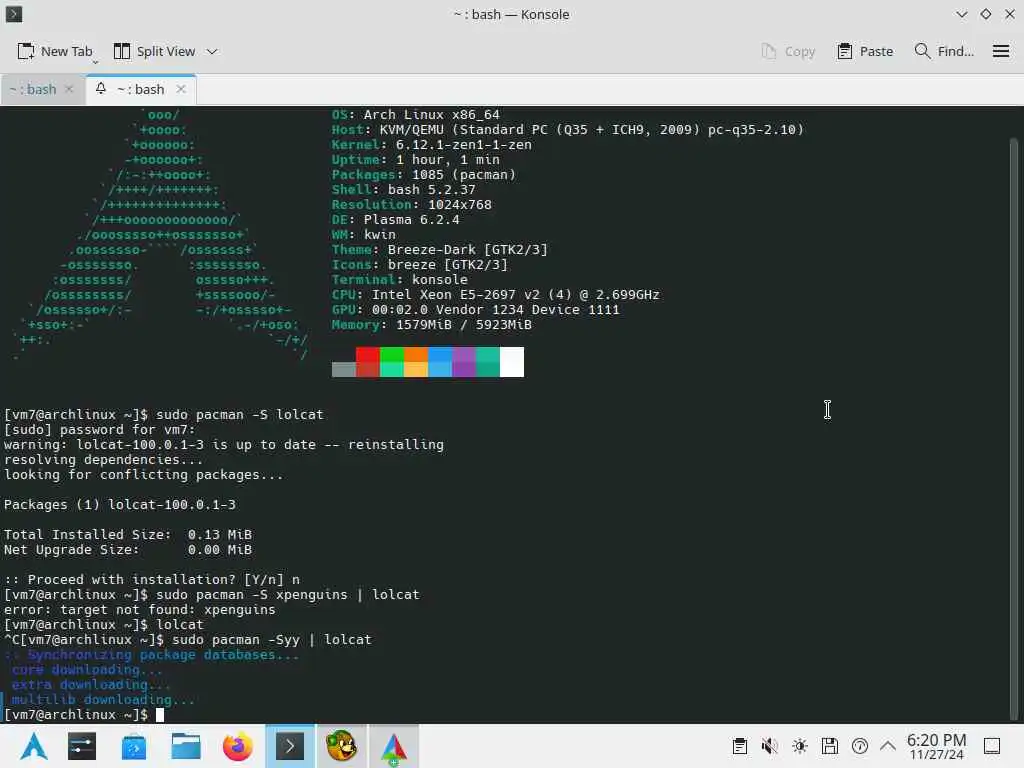Click 'sudo pacman -Syy | lolcat' command text
The width and height of the screenshot is (1024, 768).
pos(272,639)
